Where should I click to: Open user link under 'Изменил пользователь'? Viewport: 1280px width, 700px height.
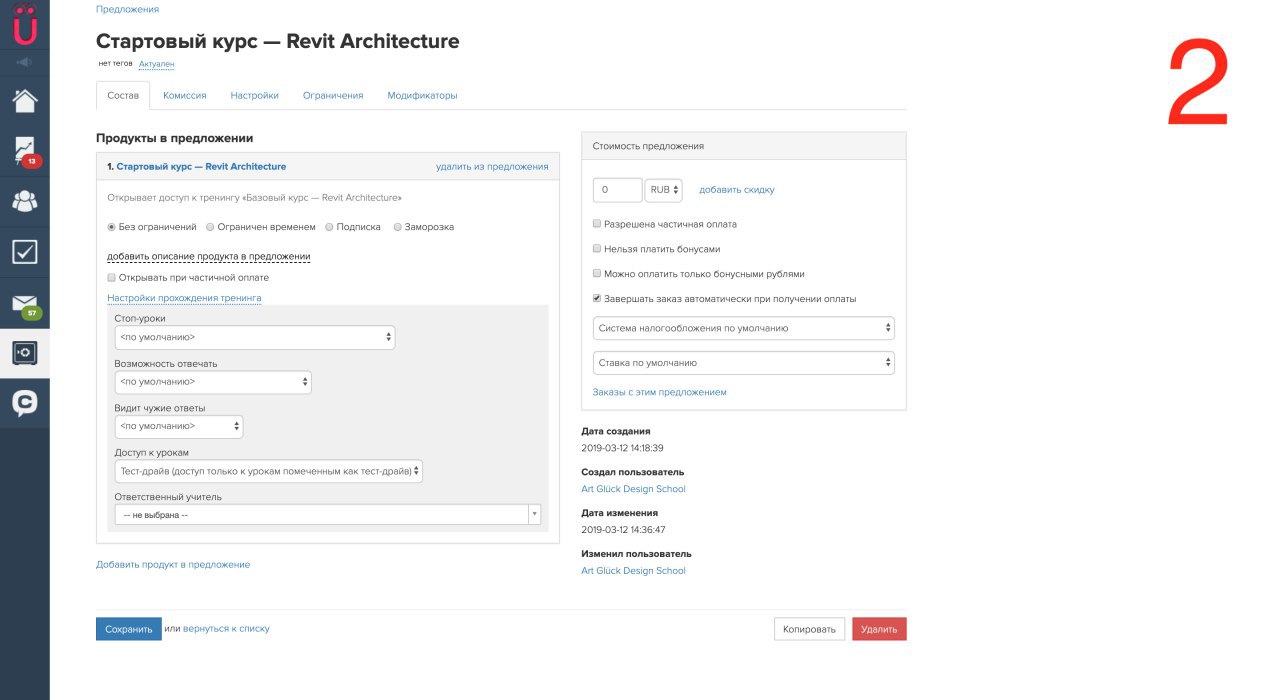coord(633,570)
